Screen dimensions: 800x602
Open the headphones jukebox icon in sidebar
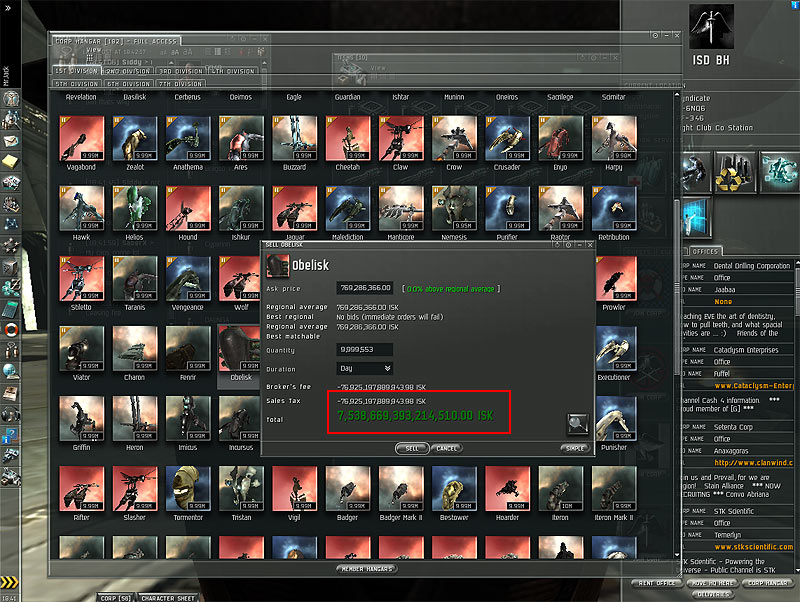pyautogui.click(x=11, y=414)
